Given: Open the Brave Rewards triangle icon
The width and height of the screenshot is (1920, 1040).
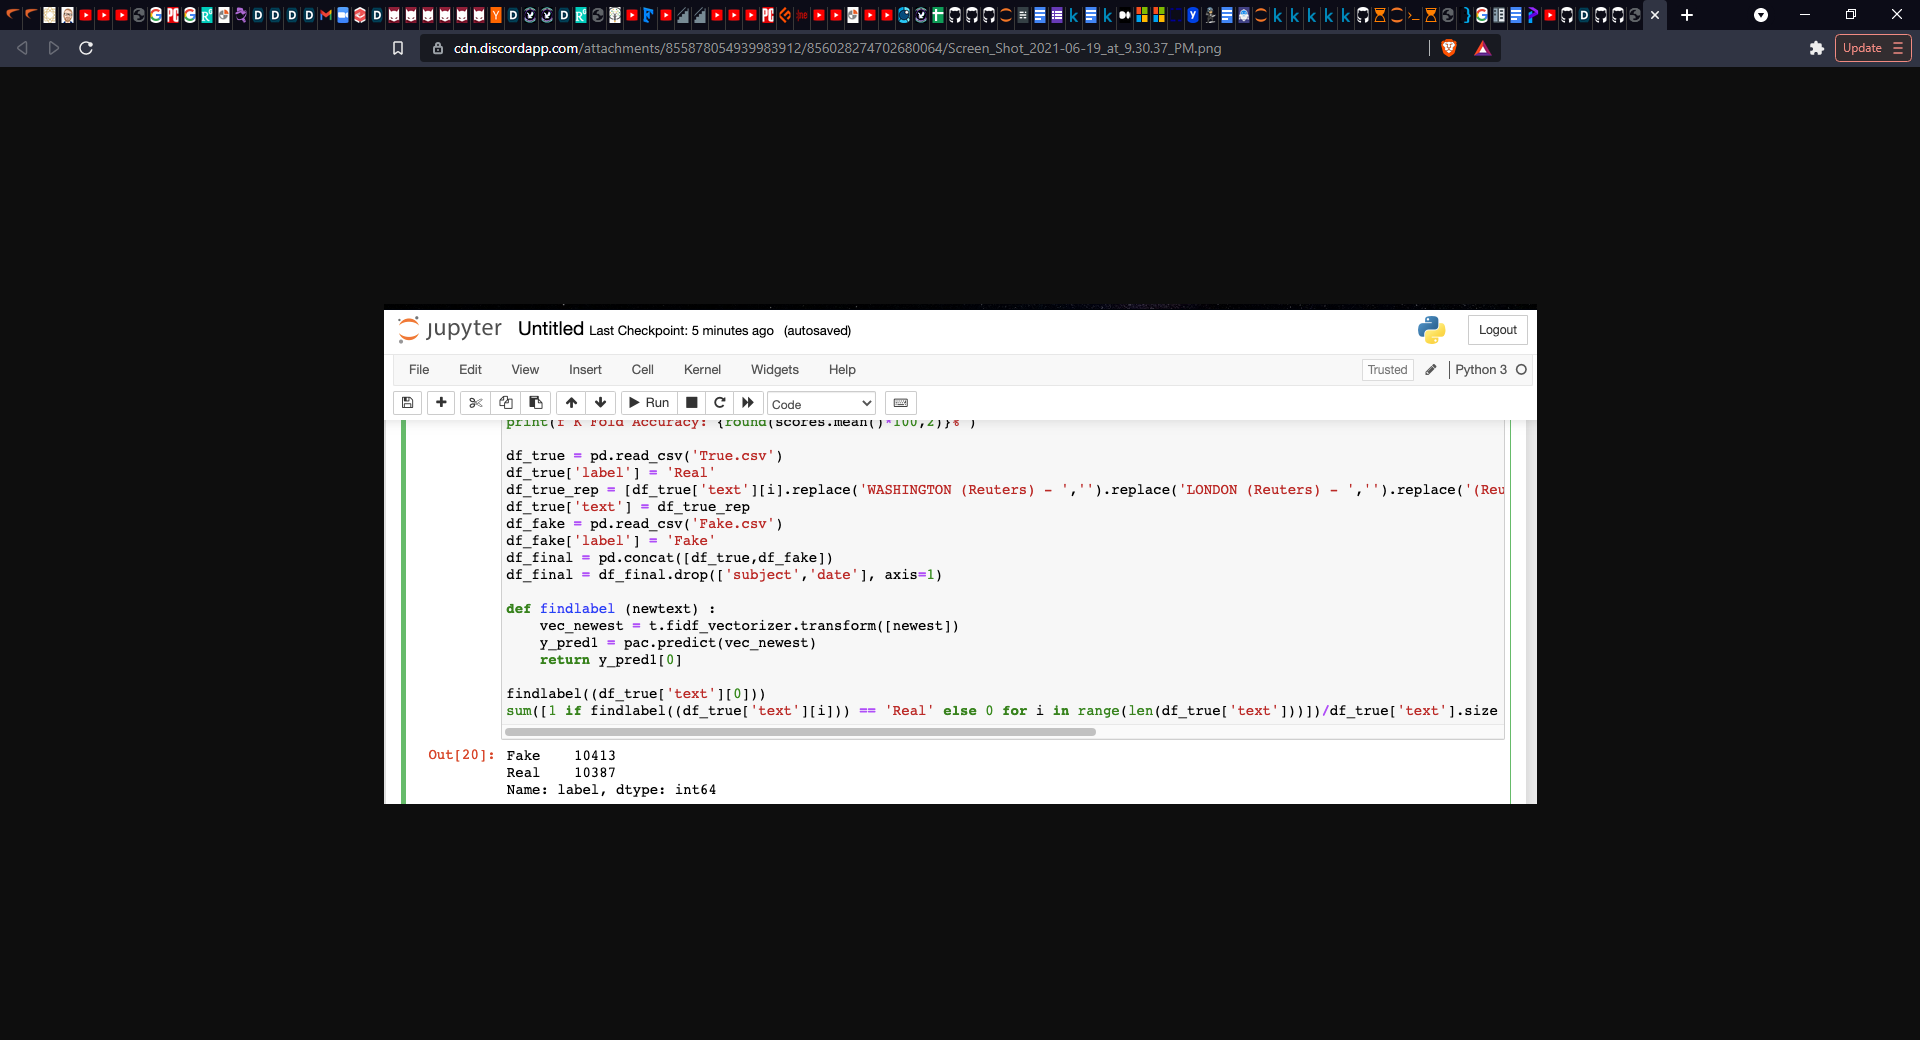Looking at the screenshot, I should [x=1482, y=48].
